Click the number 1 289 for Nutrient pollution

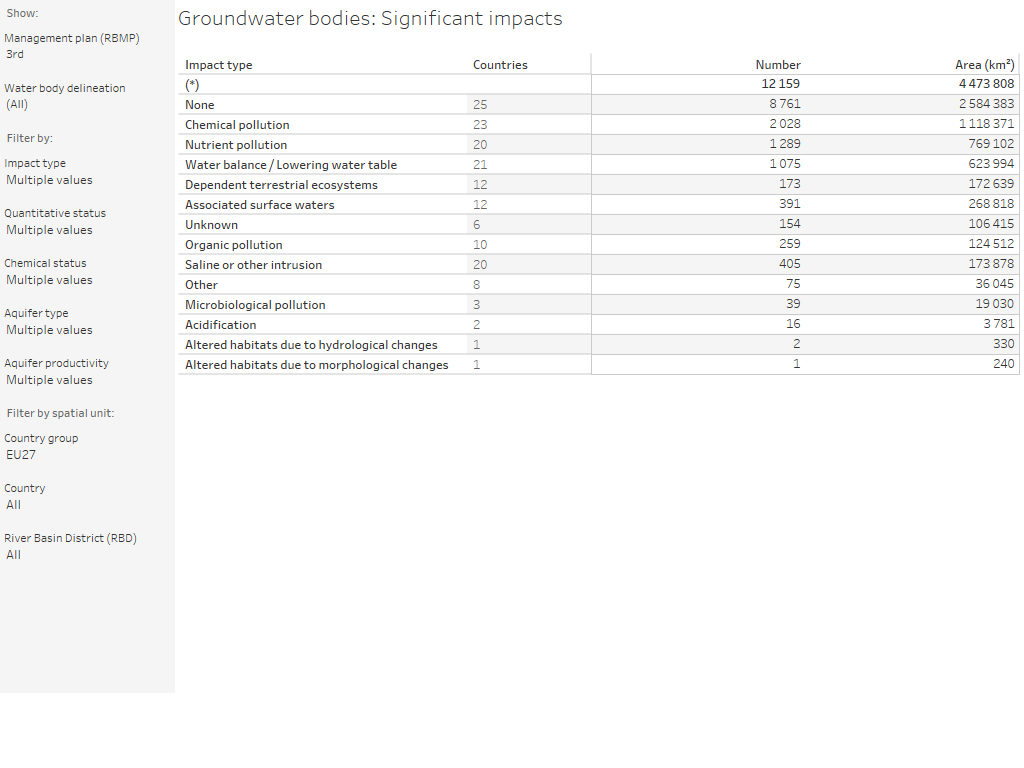pyautogui.click(x=784, y=144)
